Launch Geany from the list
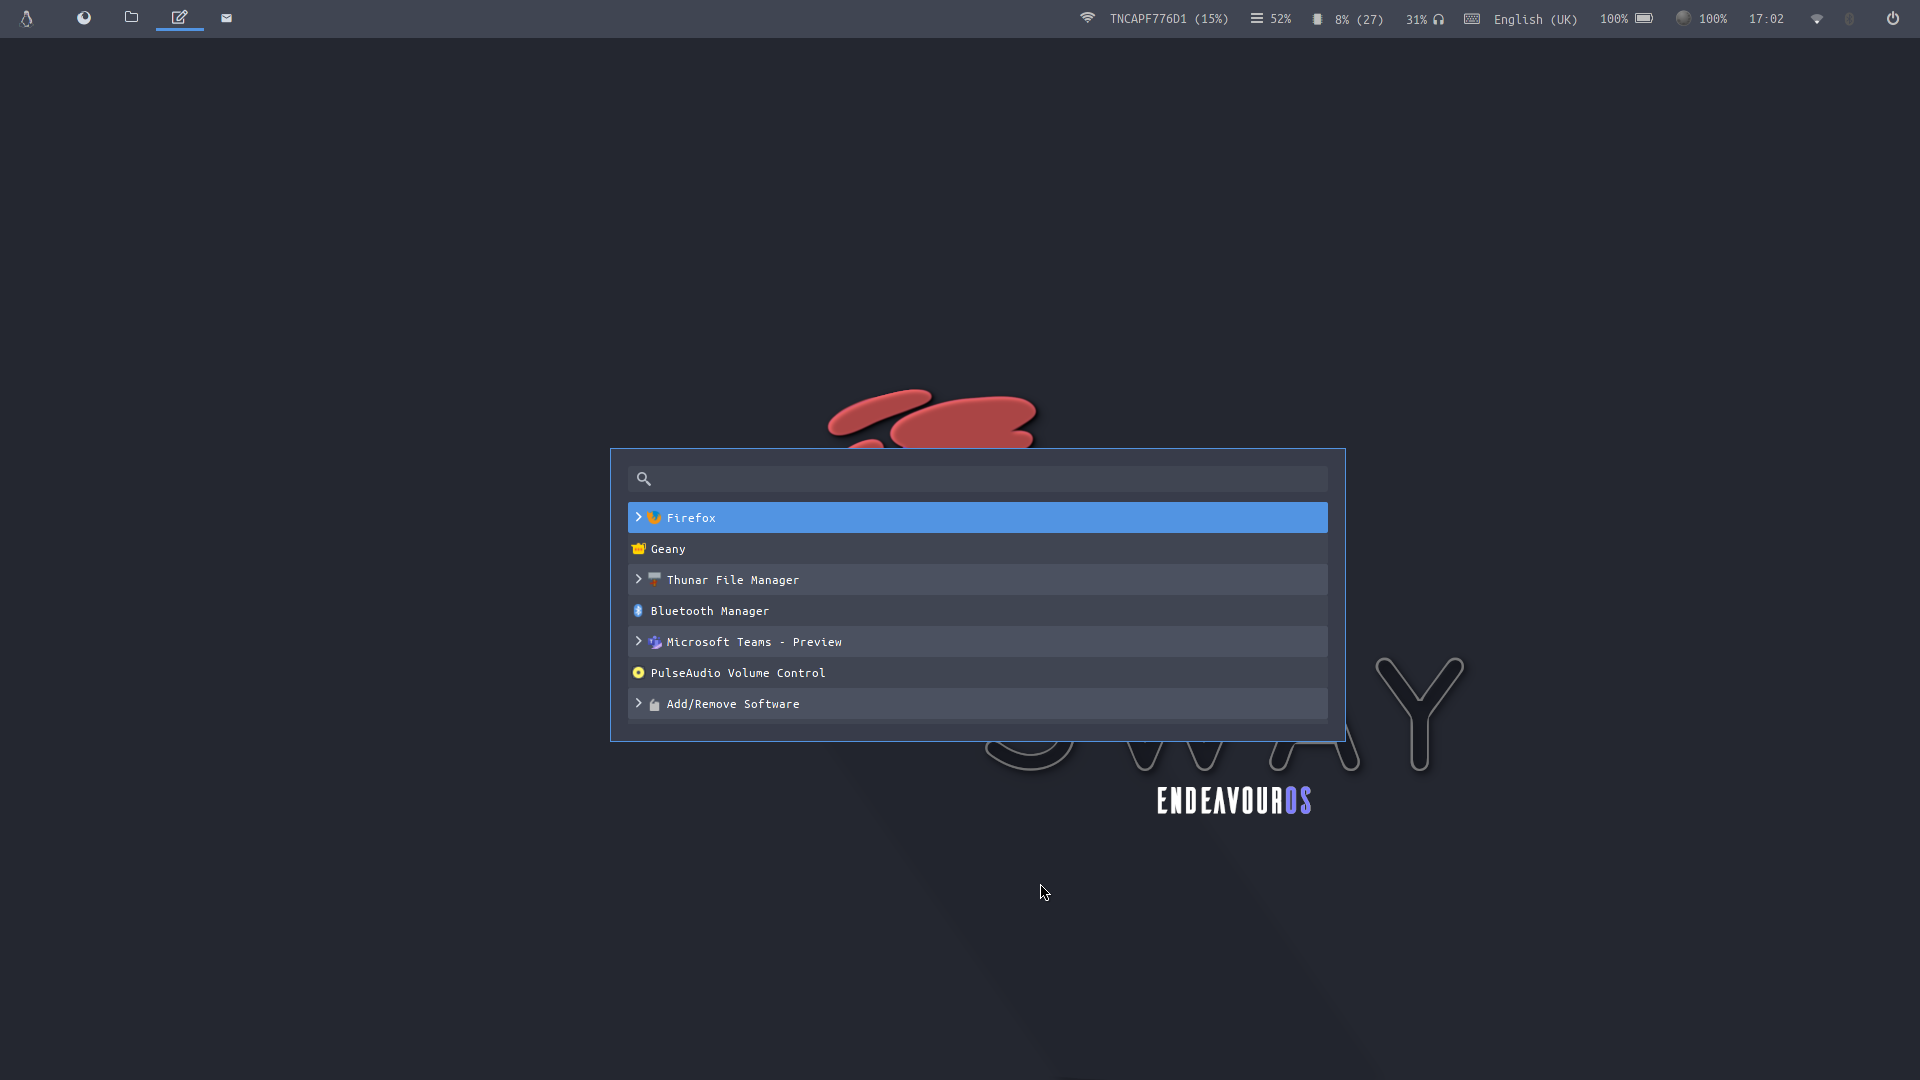Viewport: 1920px width, 1080px height. click(978, 549)
